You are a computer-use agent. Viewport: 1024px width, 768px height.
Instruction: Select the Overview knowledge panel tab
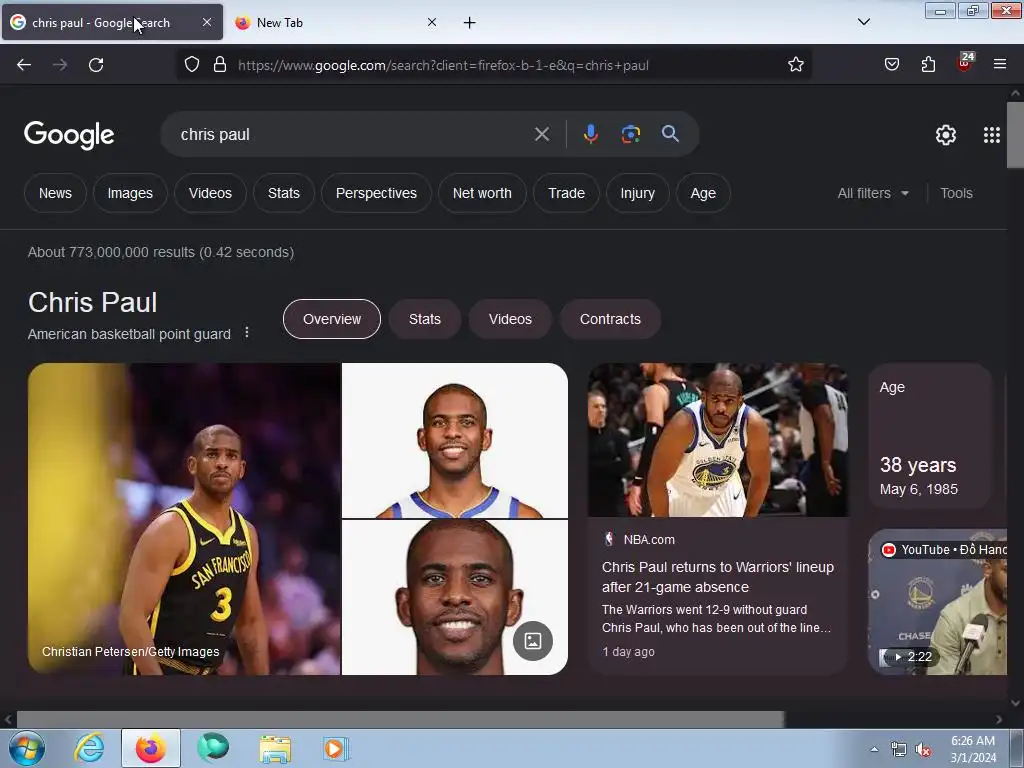pos(332,319)
